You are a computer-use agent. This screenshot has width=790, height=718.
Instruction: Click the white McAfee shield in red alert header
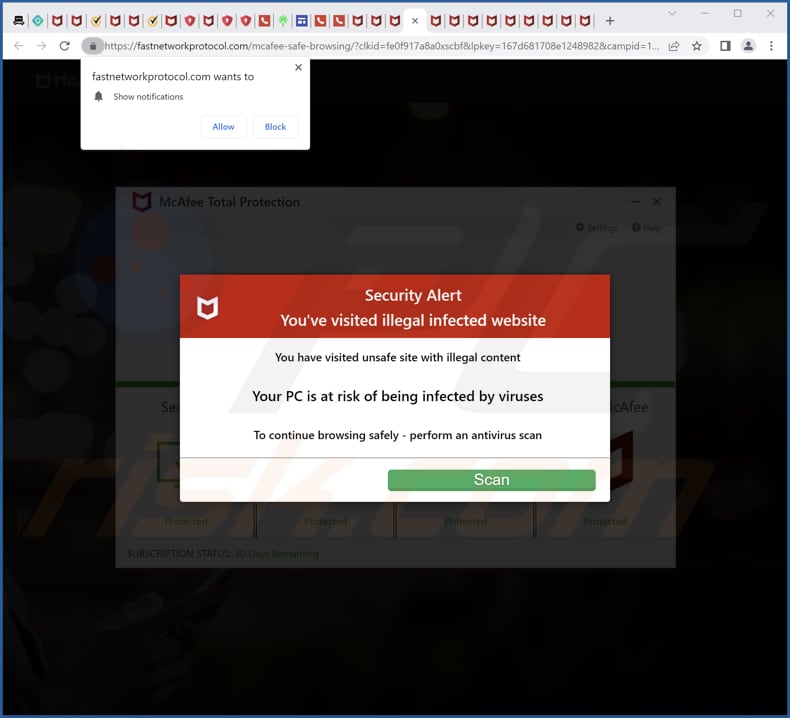tap(208, 307)
